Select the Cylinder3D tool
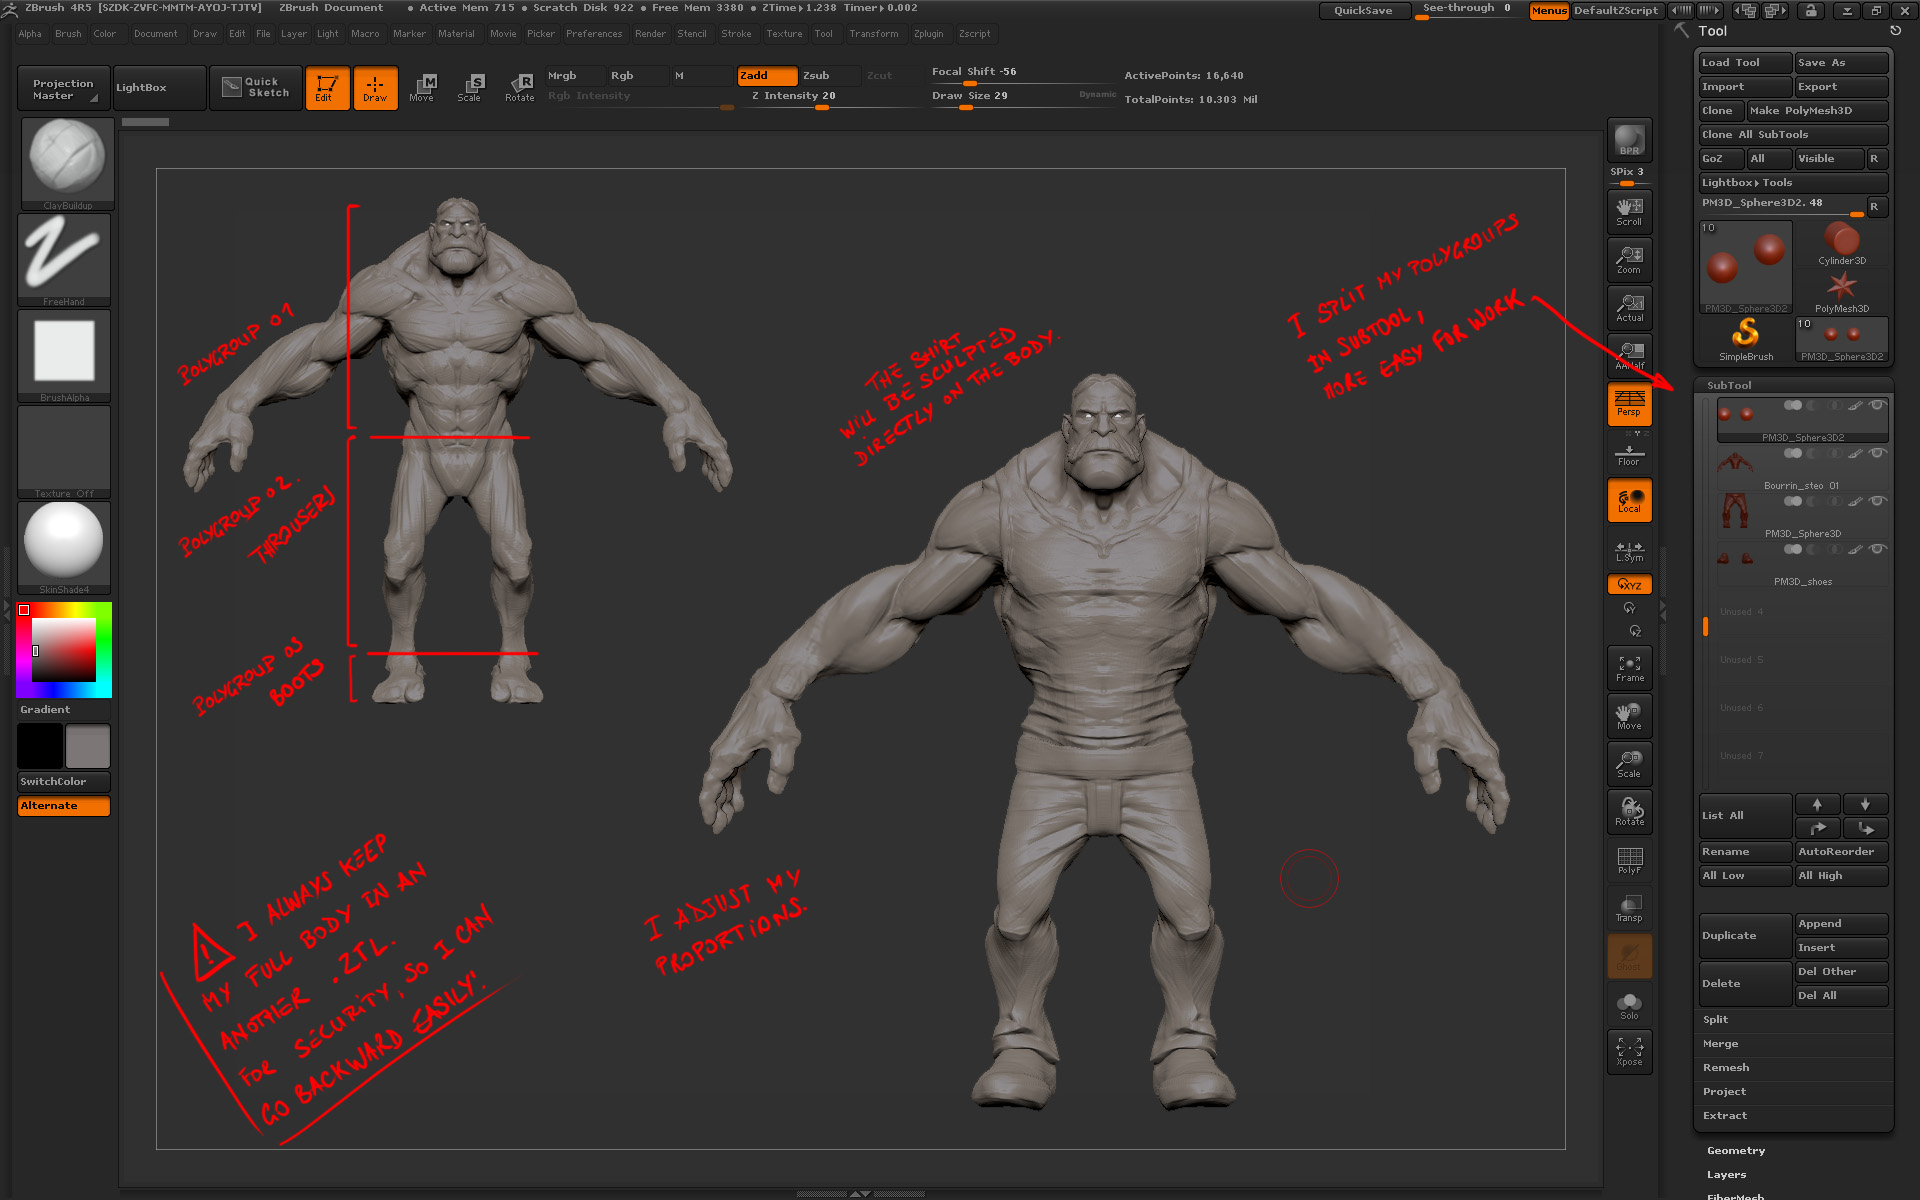This screenshot has width=1920, height=1200. point(1841,244)
